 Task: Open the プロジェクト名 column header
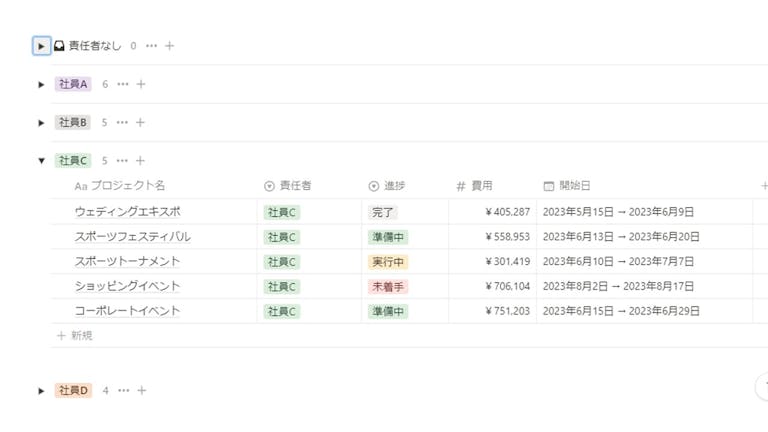click(x=120, y=186)
